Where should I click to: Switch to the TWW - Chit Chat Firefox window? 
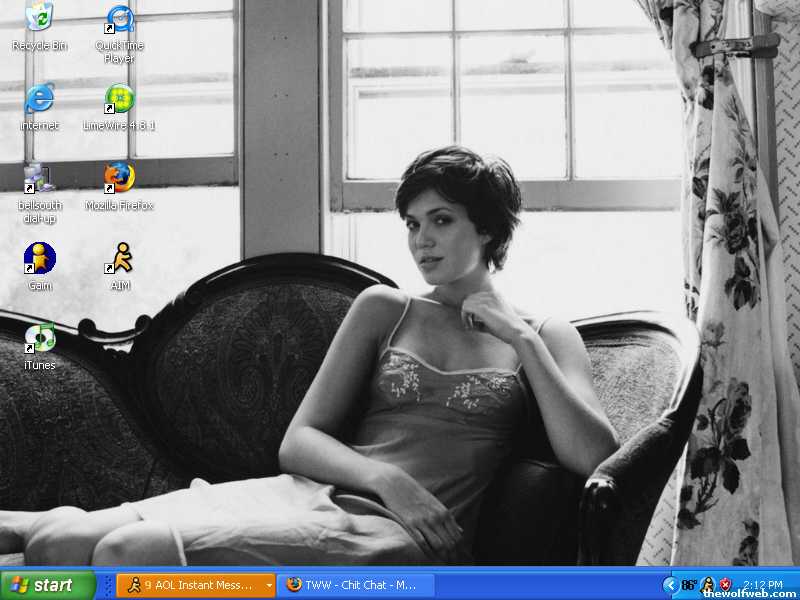click(x=357, y=585)
